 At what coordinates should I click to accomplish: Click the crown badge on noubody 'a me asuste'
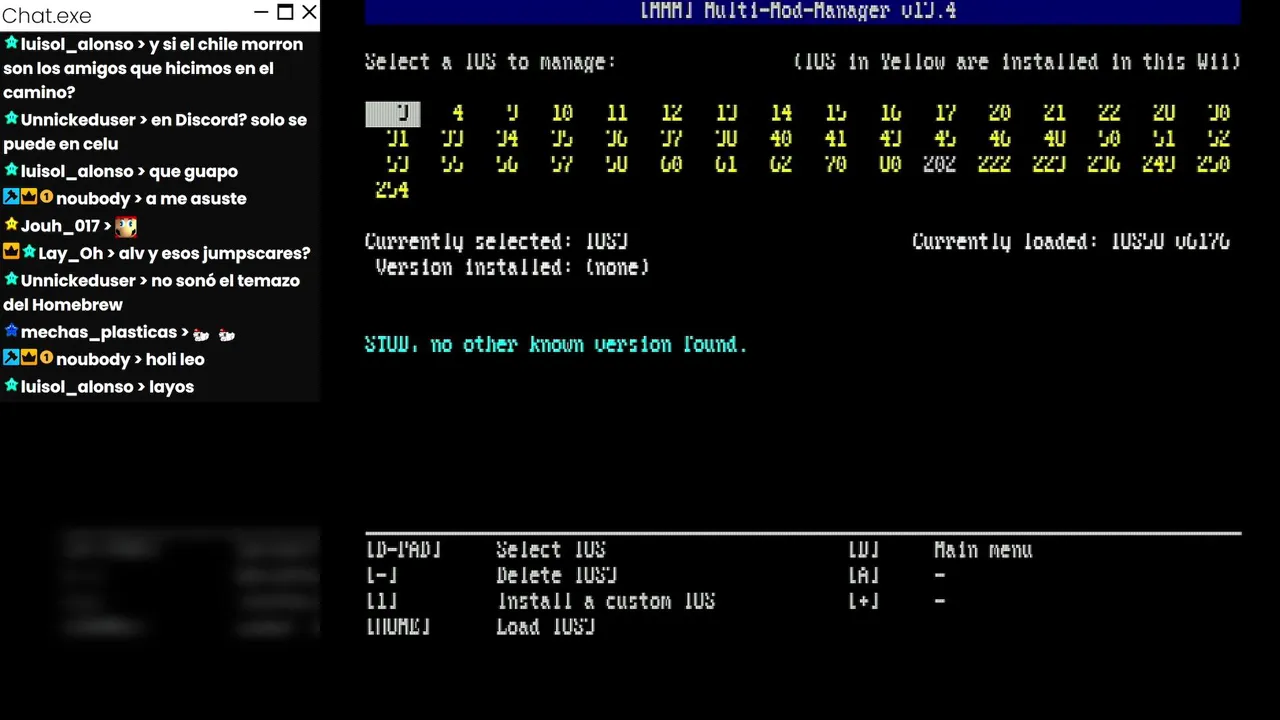[29, 197]
